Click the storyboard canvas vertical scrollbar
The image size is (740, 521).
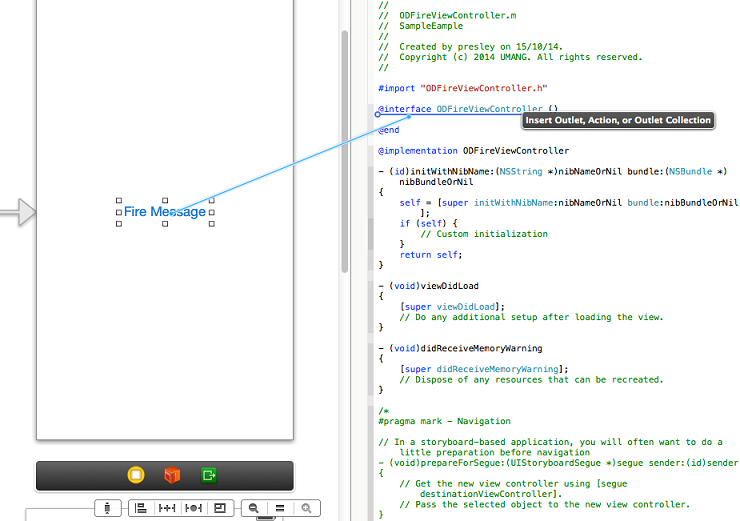pyautogui.click(x=345, y=151)
